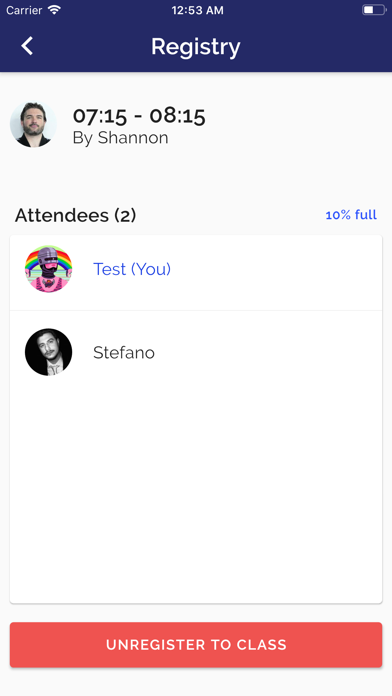Tap Stefano's black and white avatar
The image size is (392, 696).
(48, 352)
